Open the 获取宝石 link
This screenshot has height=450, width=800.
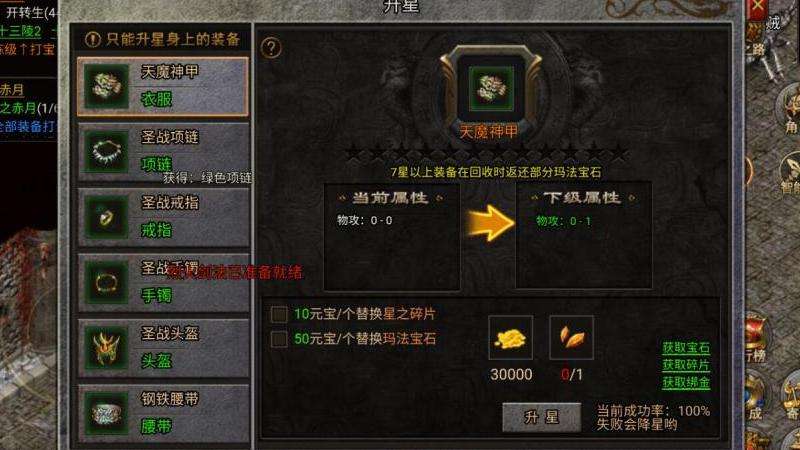686,348
